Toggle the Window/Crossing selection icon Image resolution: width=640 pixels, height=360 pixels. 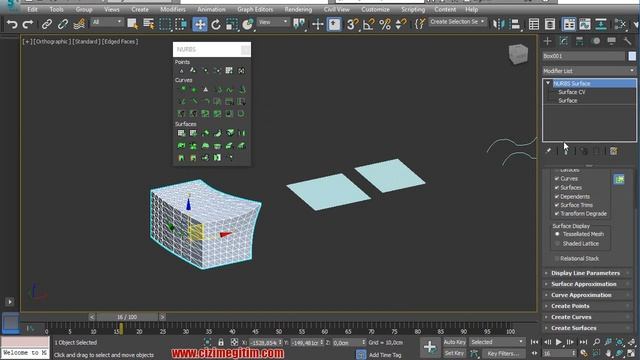coord(181,24)
